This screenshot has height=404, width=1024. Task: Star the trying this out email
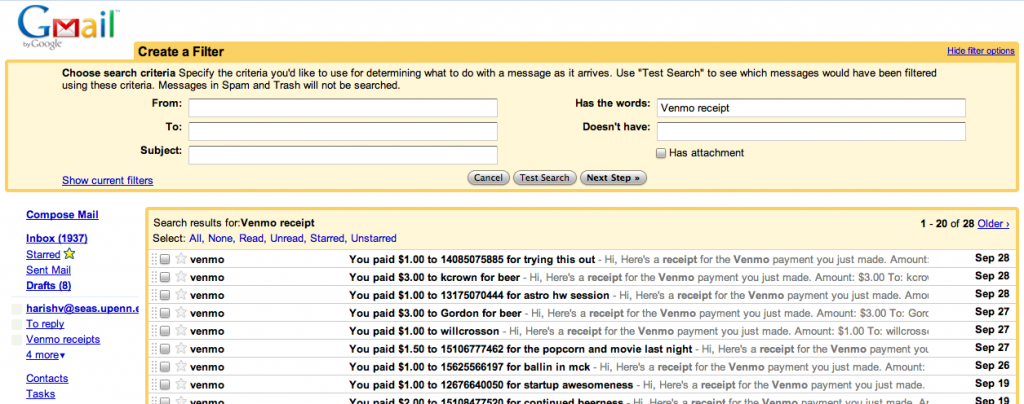click(182, 258)
